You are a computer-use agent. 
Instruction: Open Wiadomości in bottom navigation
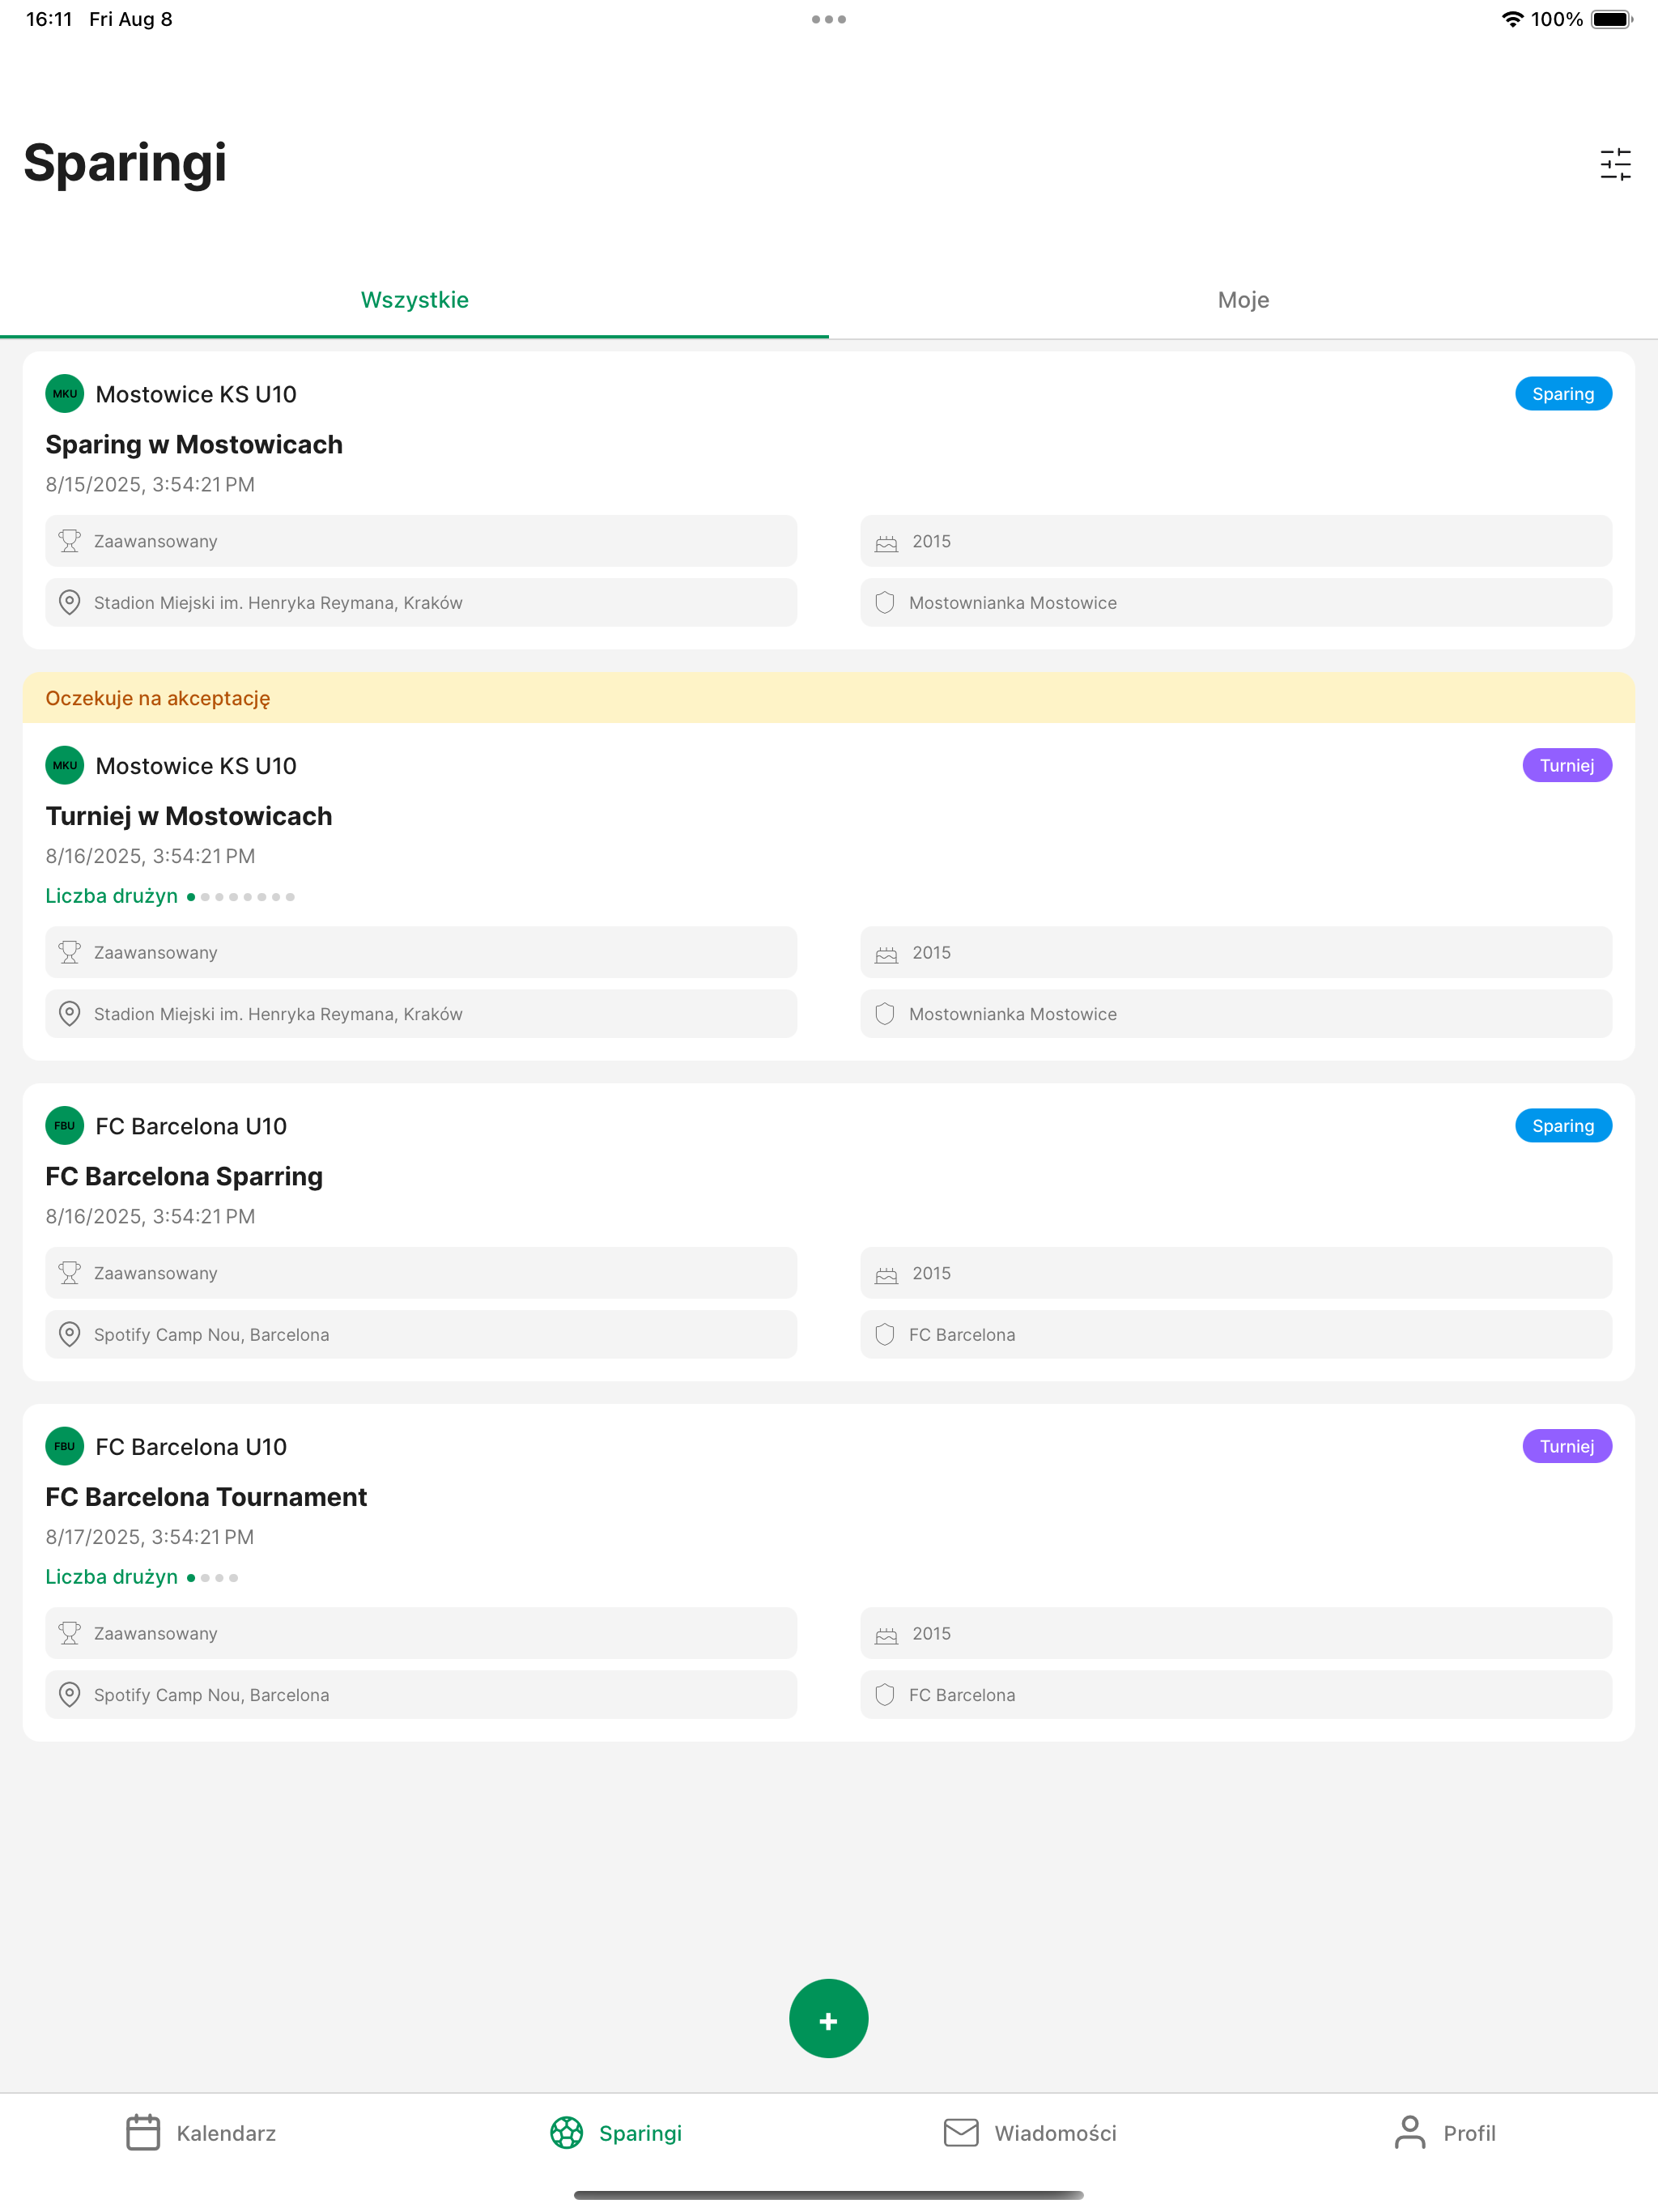1030,2133
